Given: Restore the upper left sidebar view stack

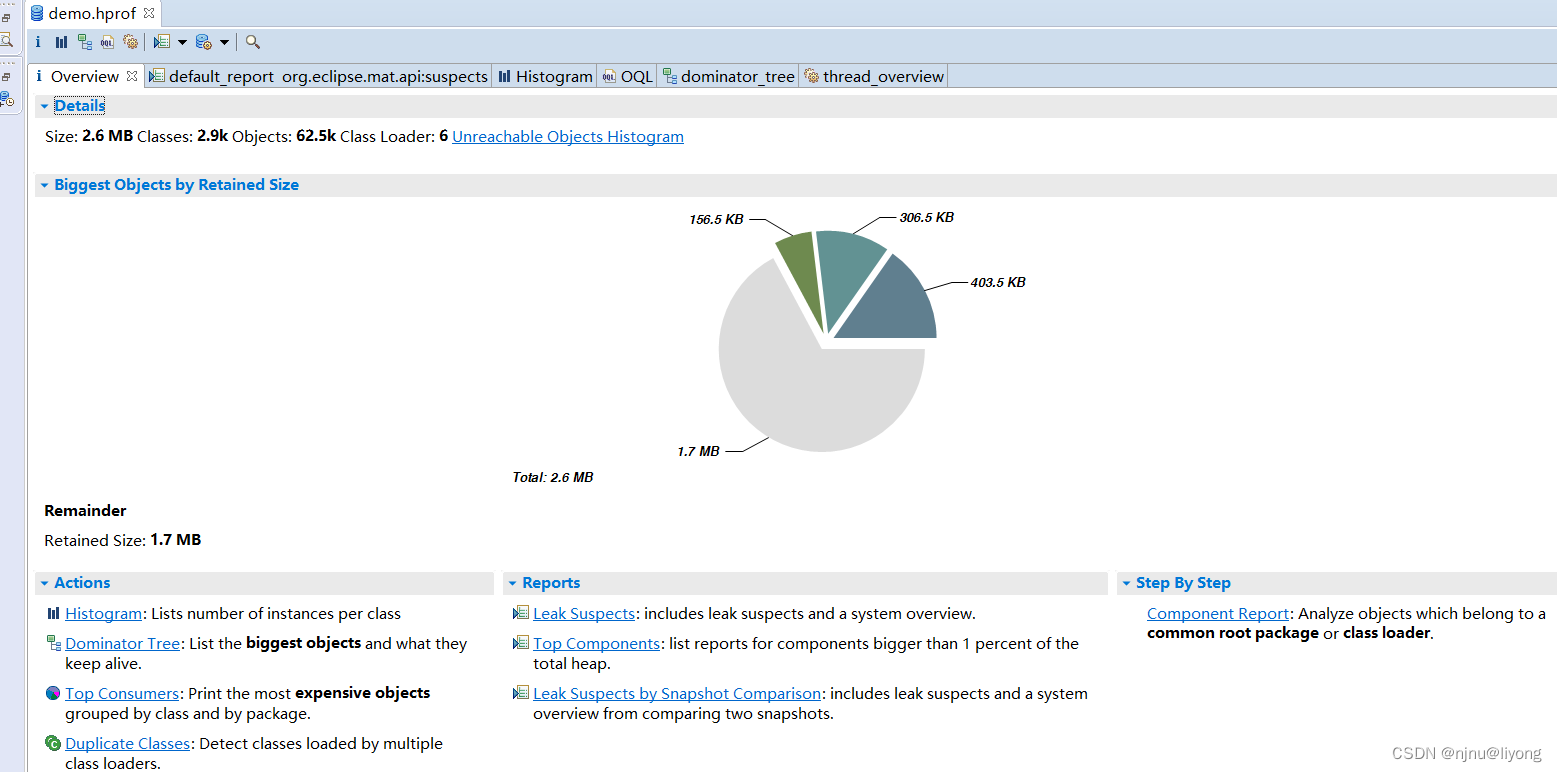Looking at the screenshot, I should [6, 18].
